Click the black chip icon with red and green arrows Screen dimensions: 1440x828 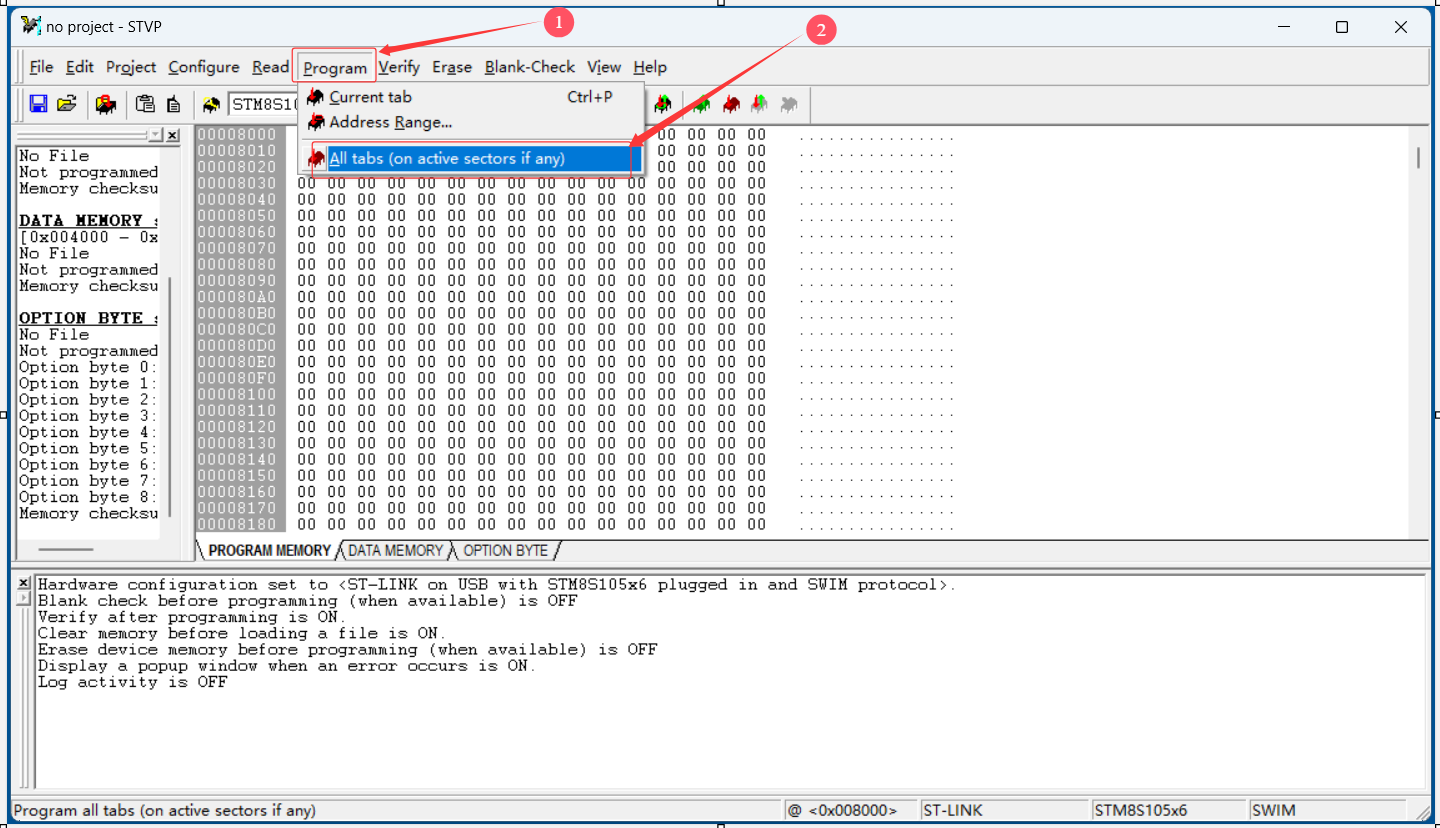pos(662,104)
